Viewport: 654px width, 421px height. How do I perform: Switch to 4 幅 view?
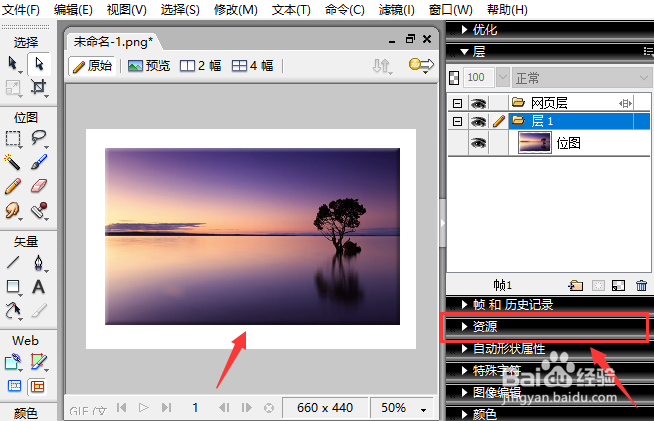coord(252,66)
